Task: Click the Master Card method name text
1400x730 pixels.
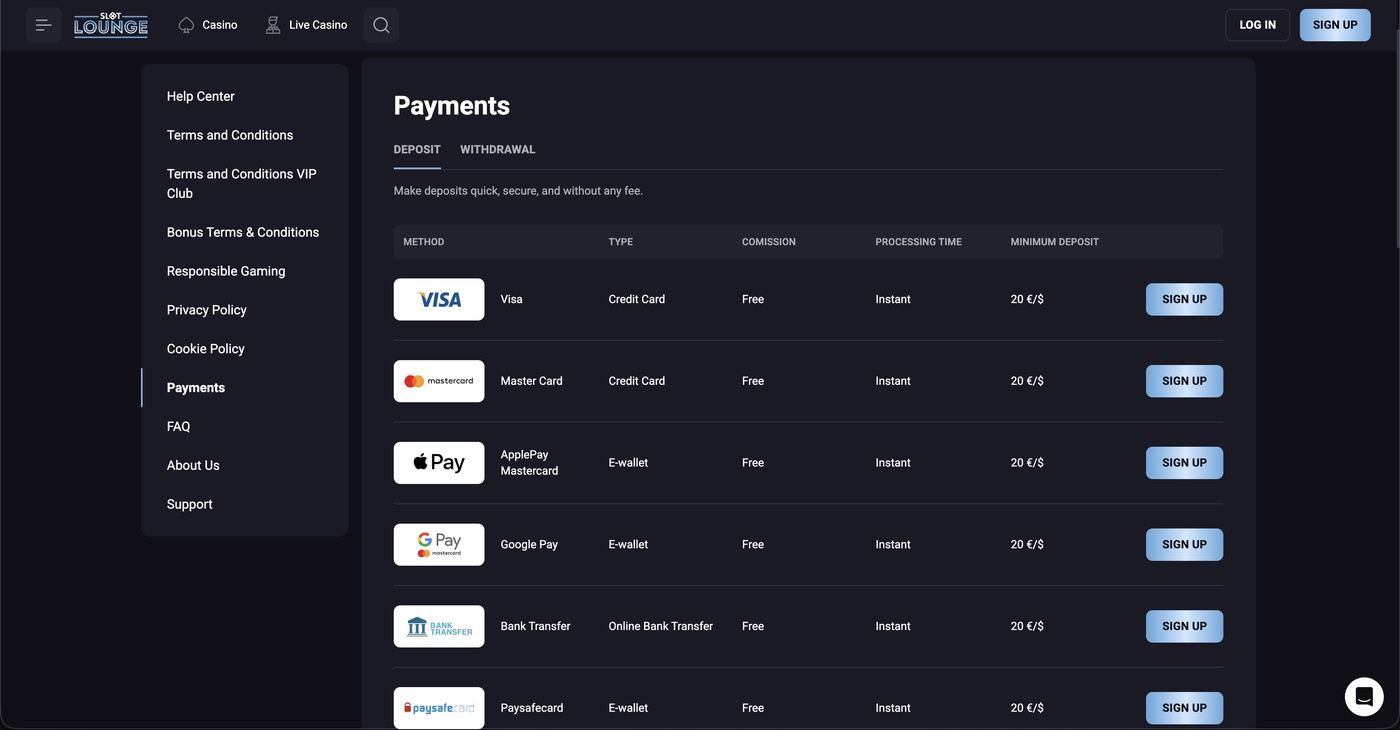Action: click(x=532, y=381)
